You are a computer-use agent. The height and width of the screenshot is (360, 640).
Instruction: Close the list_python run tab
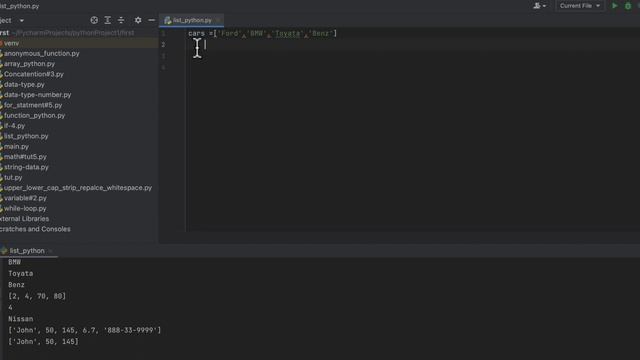tap(51, 251)
